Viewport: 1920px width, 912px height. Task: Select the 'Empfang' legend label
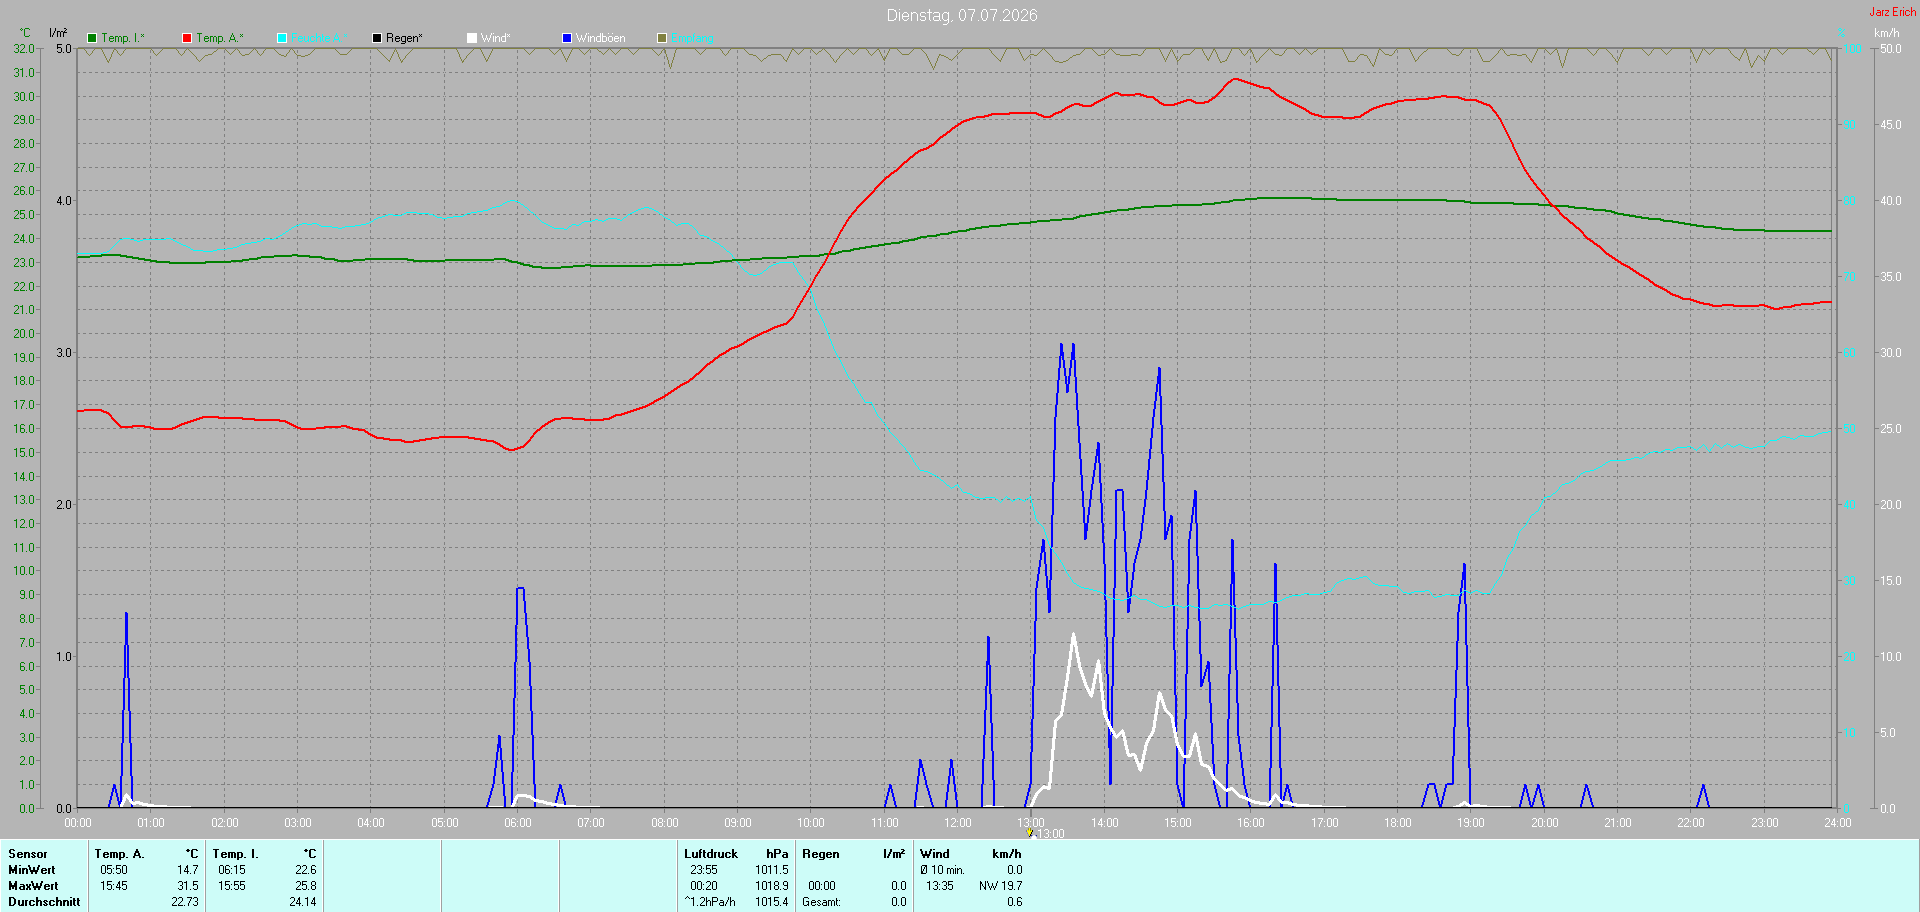(693, 38)
